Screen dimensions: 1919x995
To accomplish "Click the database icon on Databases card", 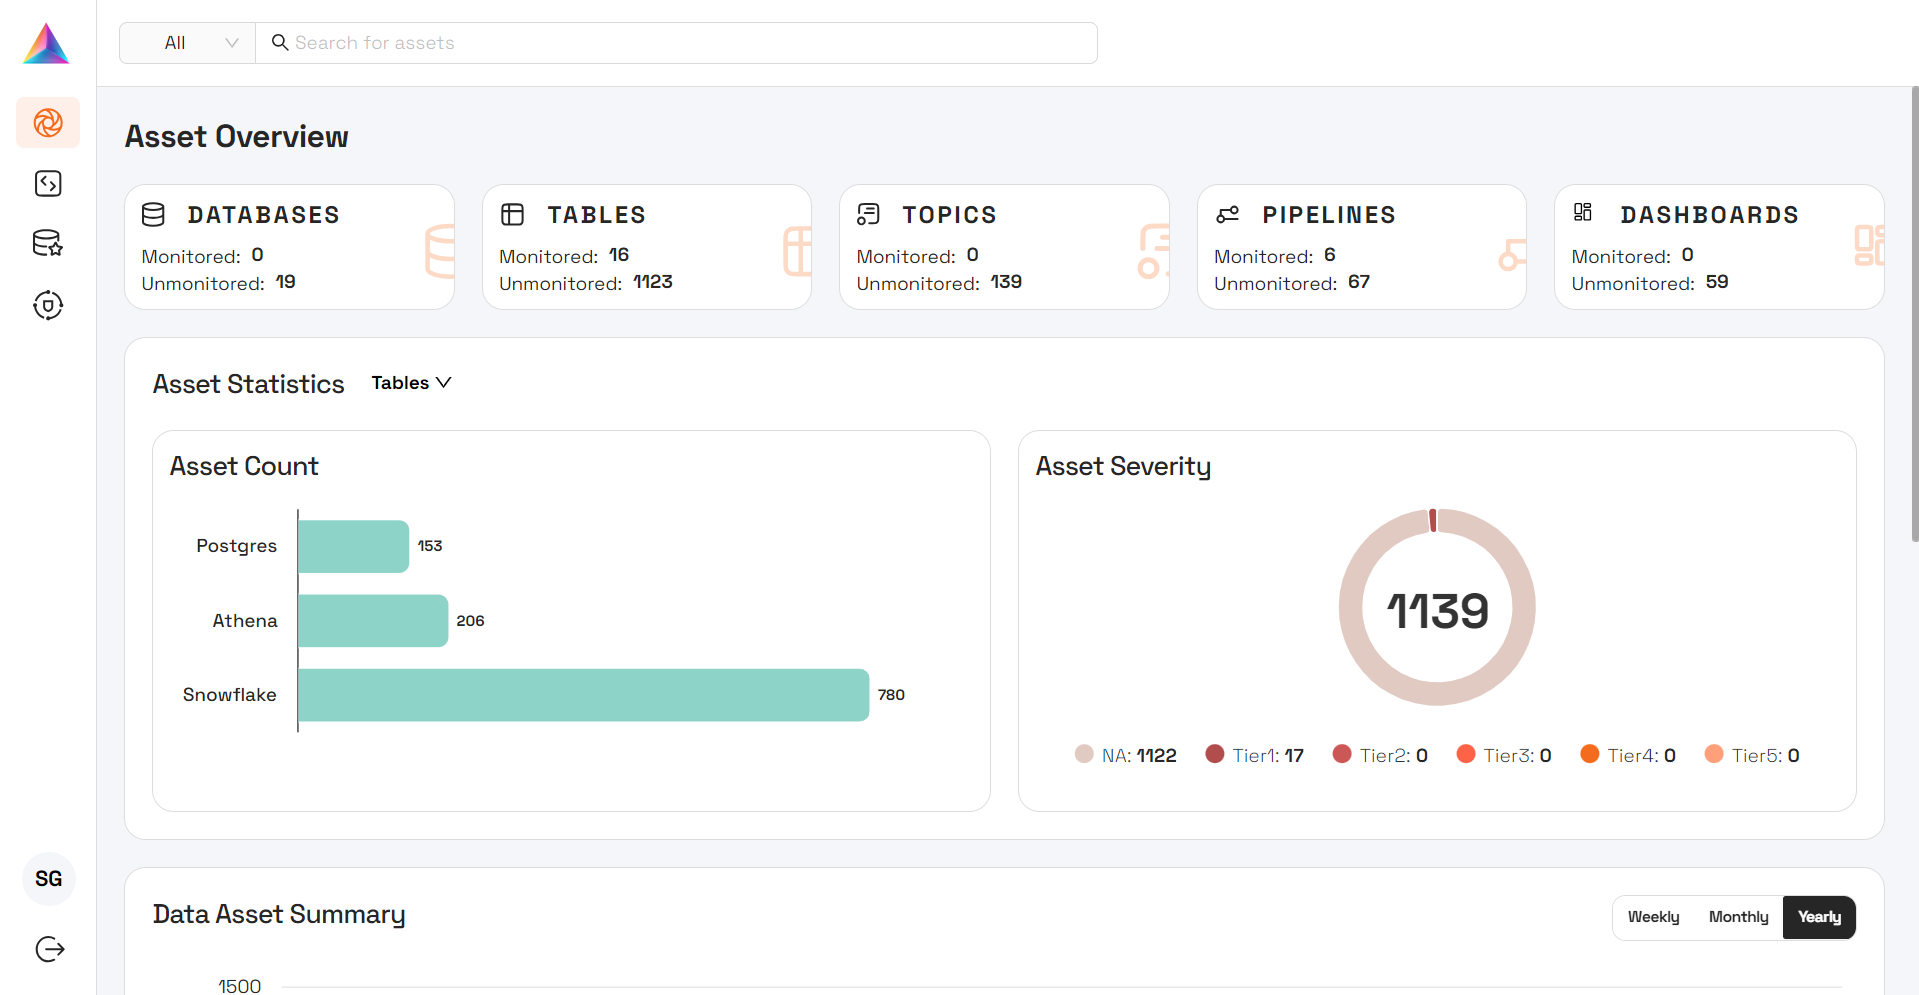I will click(x=152, y=213).
